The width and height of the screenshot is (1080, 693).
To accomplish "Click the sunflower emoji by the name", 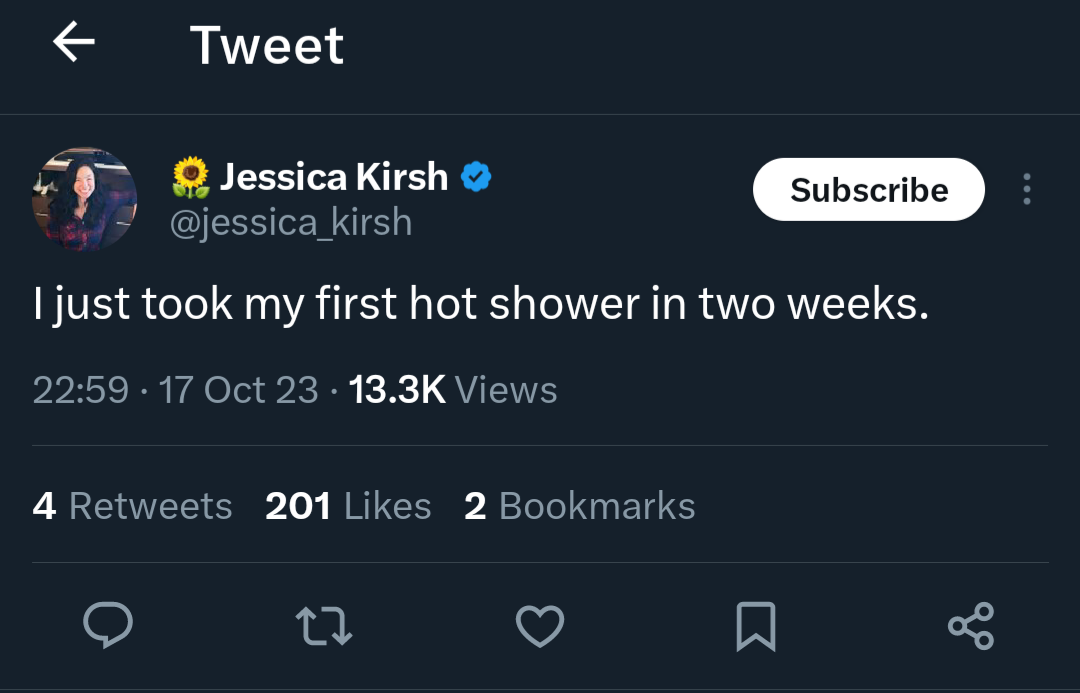I will tap(191, 177).
